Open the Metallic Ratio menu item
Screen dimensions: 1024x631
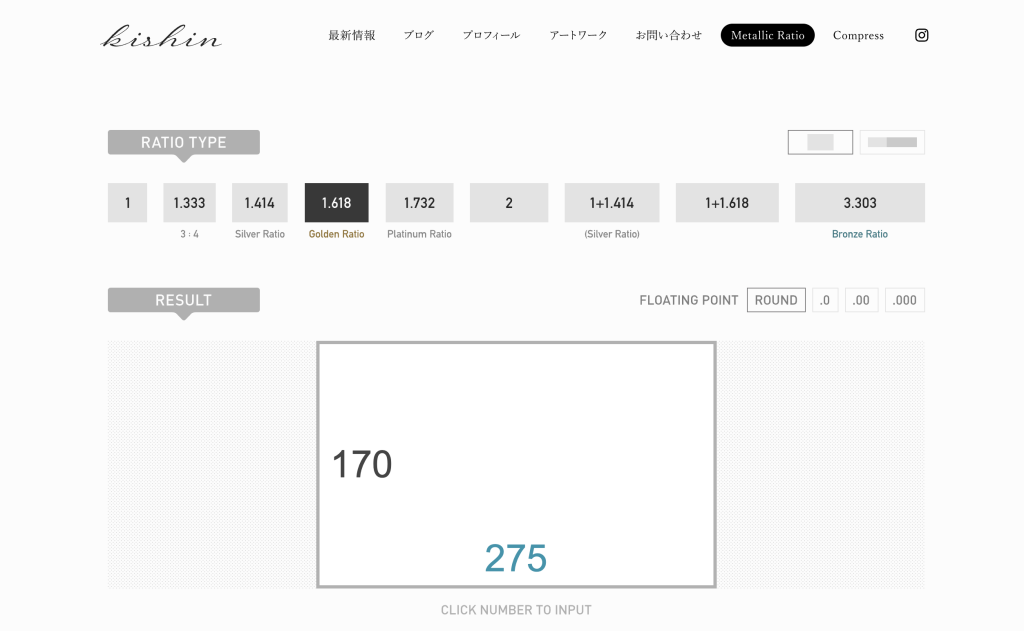[767, 35]
